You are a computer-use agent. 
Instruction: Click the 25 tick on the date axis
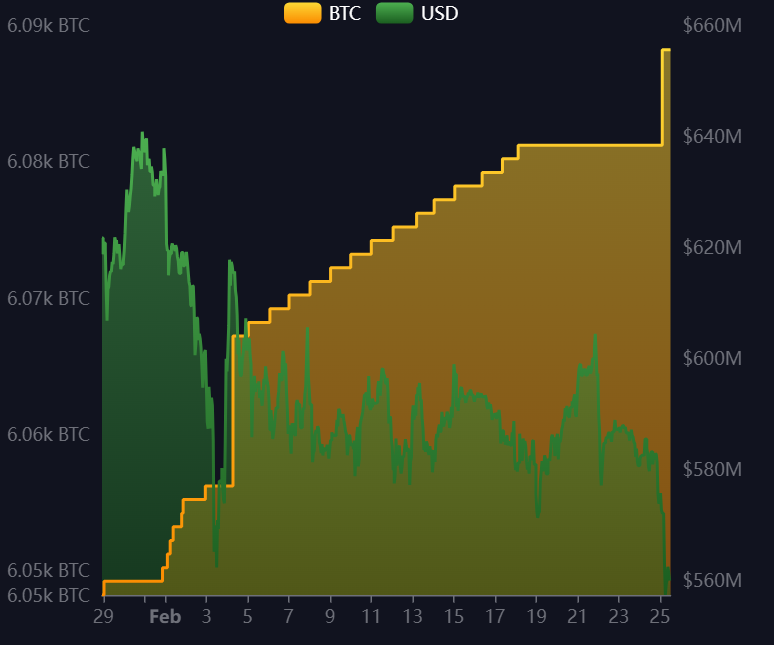[660, 617]
